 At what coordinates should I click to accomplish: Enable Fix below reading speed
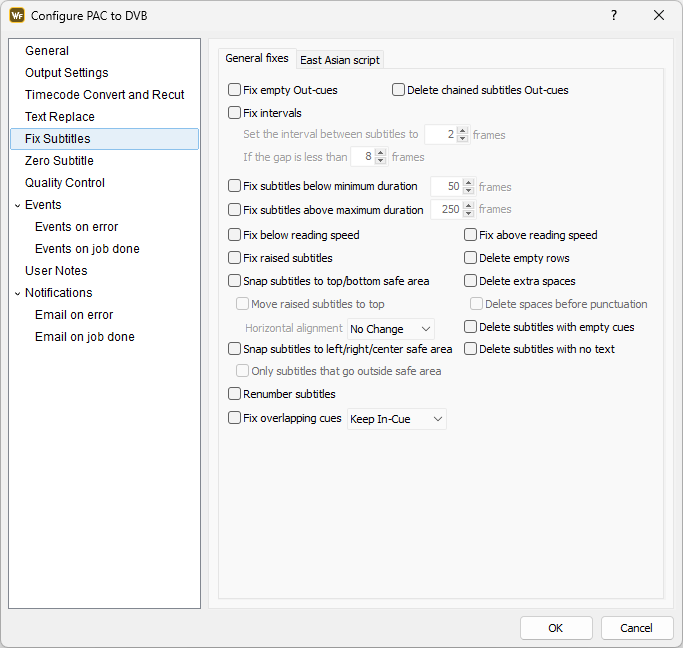[235, 235]
